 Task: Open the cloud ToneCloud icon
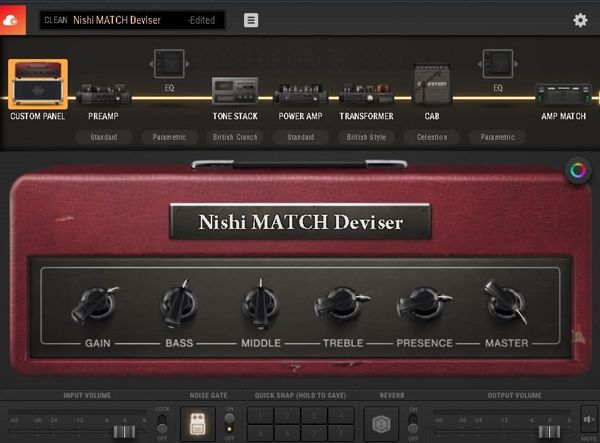pyautogui.click(x=12, y=20)
